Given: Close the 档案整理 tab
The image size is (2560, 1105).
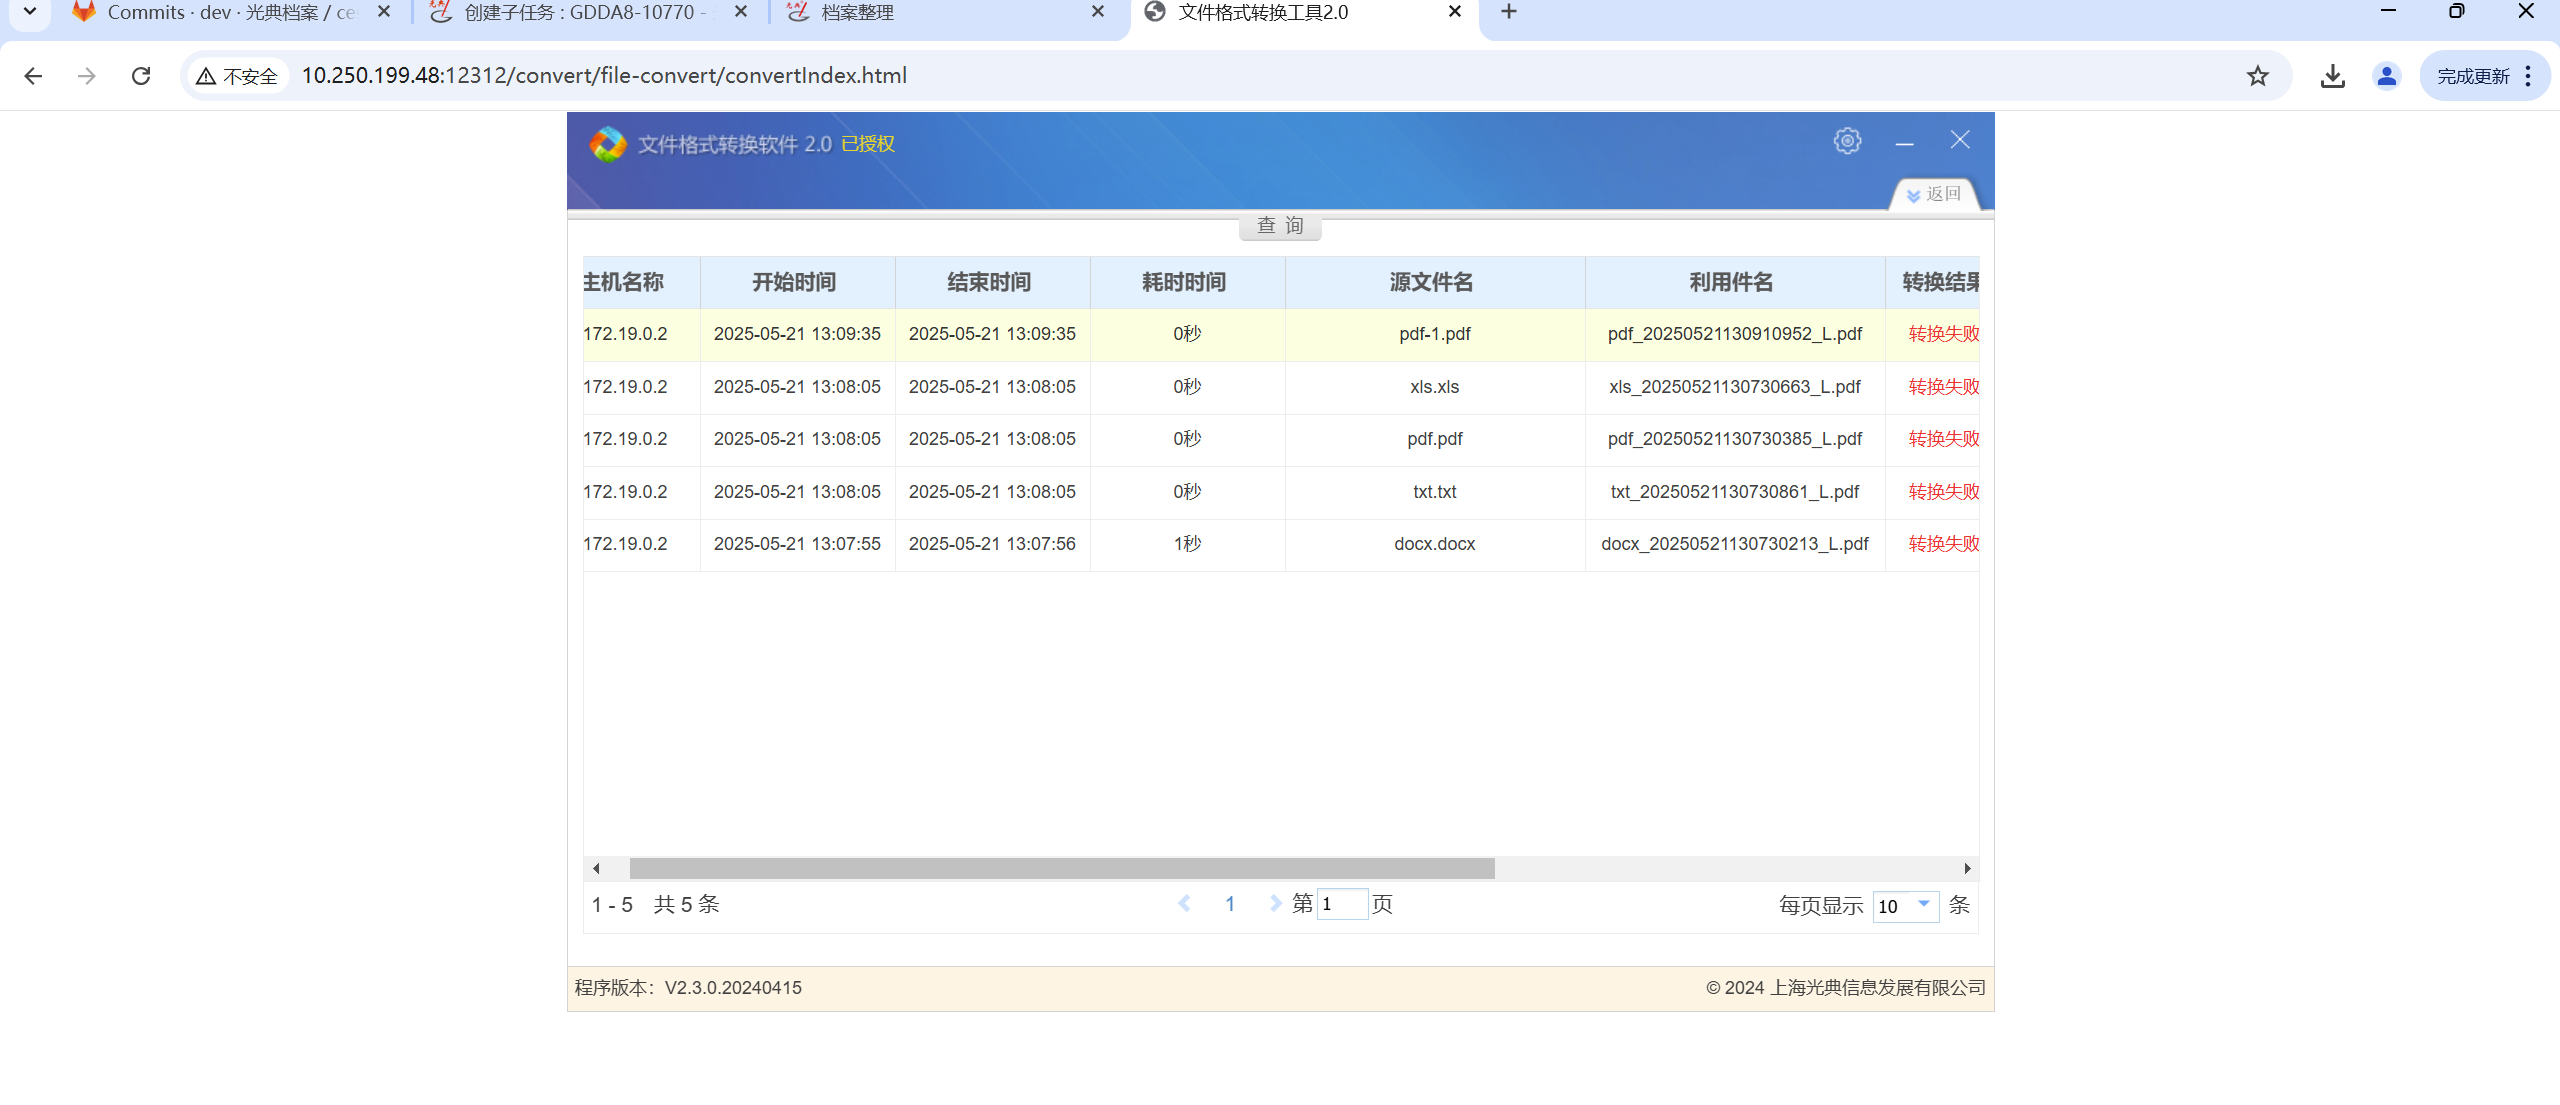Looking at the screenshot, I should tap(1098, 12).
